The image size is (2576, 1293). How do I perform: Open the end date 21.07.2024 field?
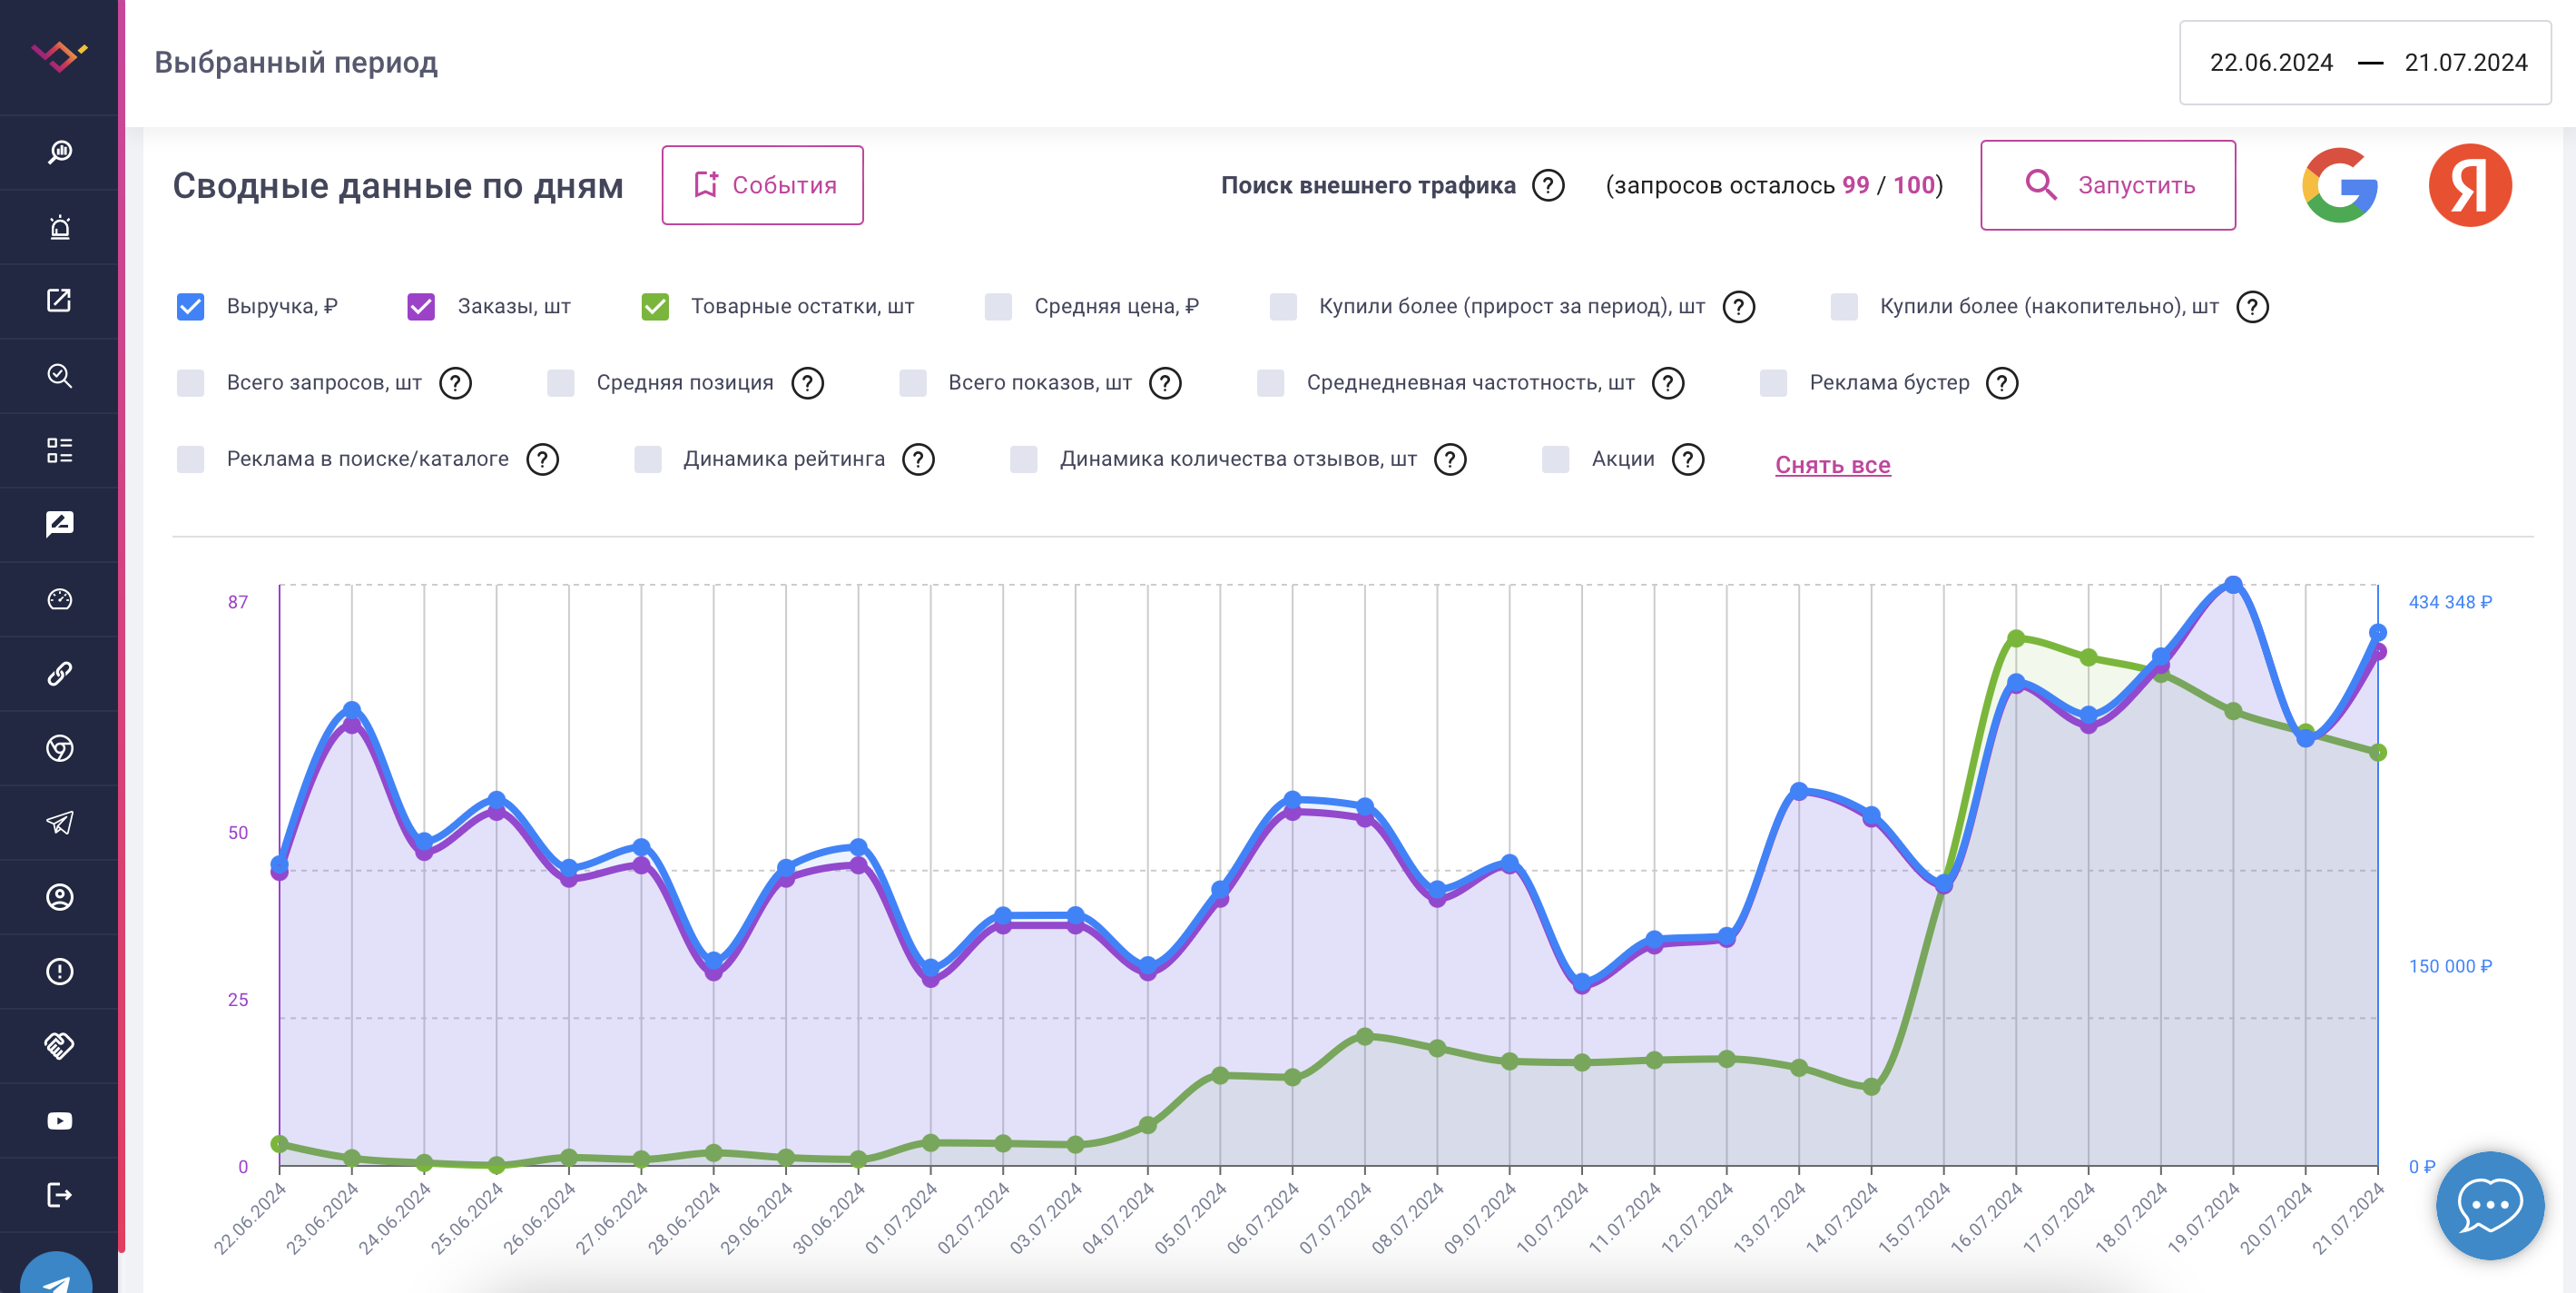(2466, 63)
